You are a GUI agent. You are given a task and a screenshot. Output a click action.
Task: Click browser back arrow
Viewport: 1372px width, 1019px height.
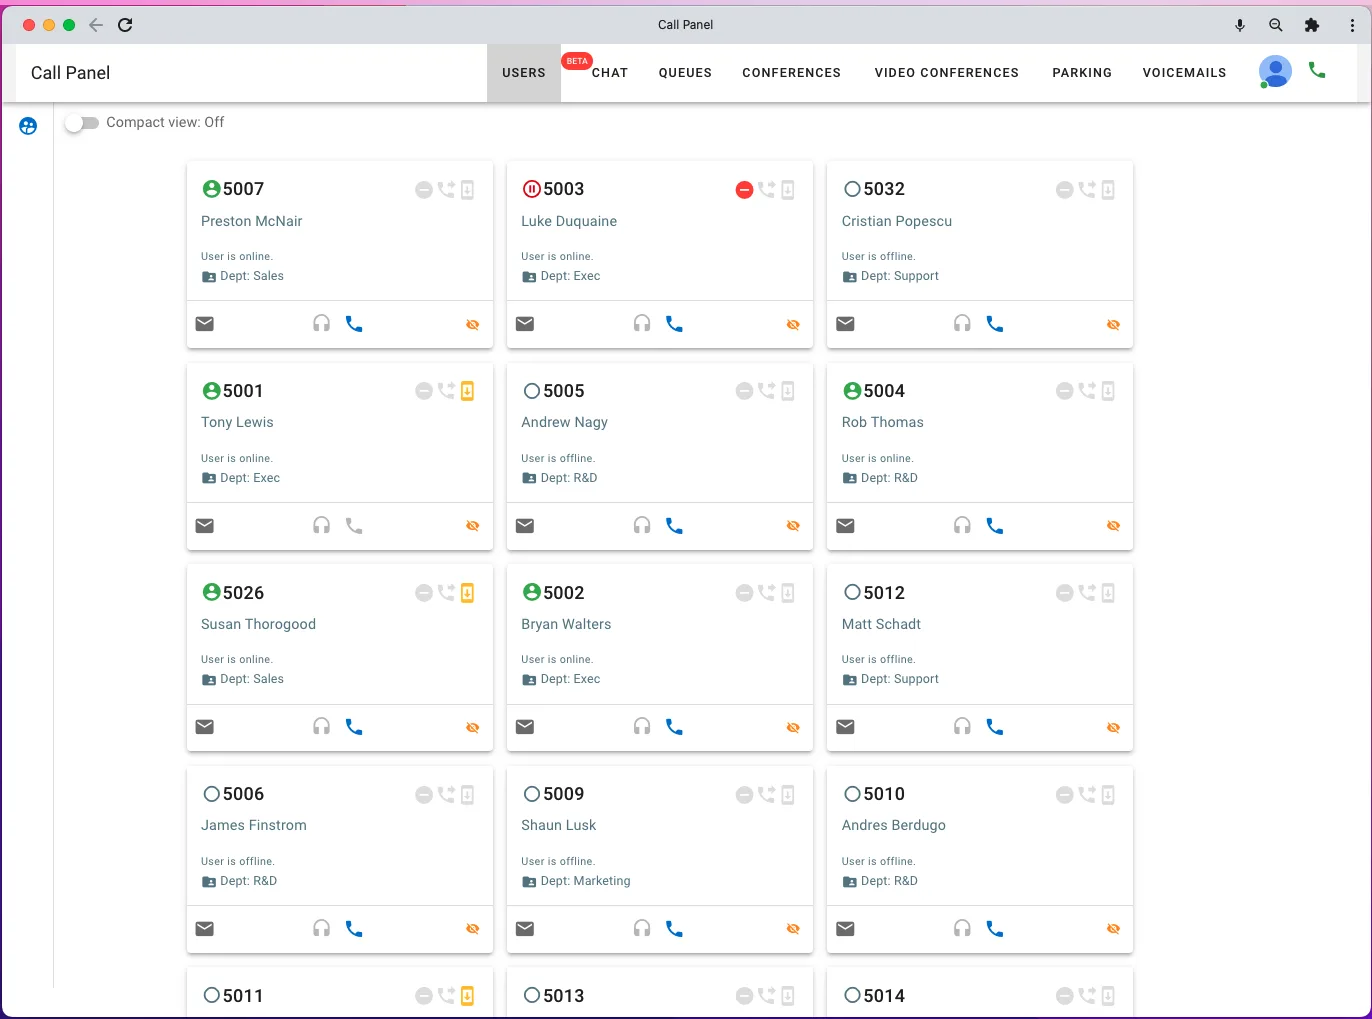(x=96, y=25)
